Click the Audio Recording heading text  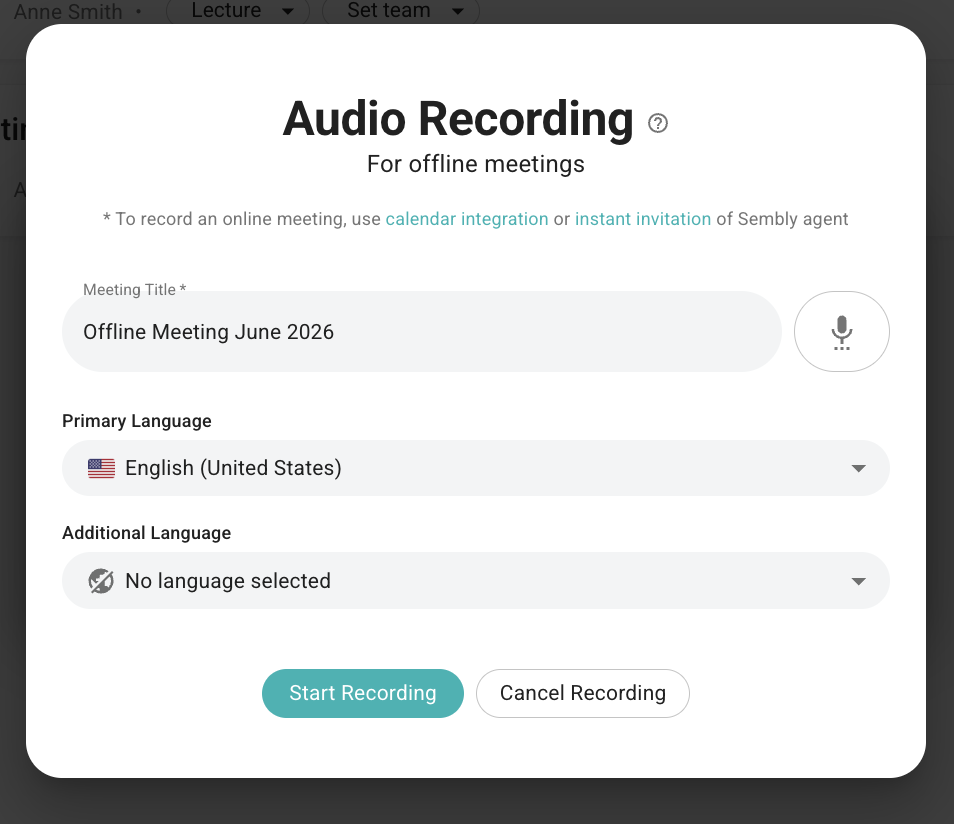tap(458, 119)
